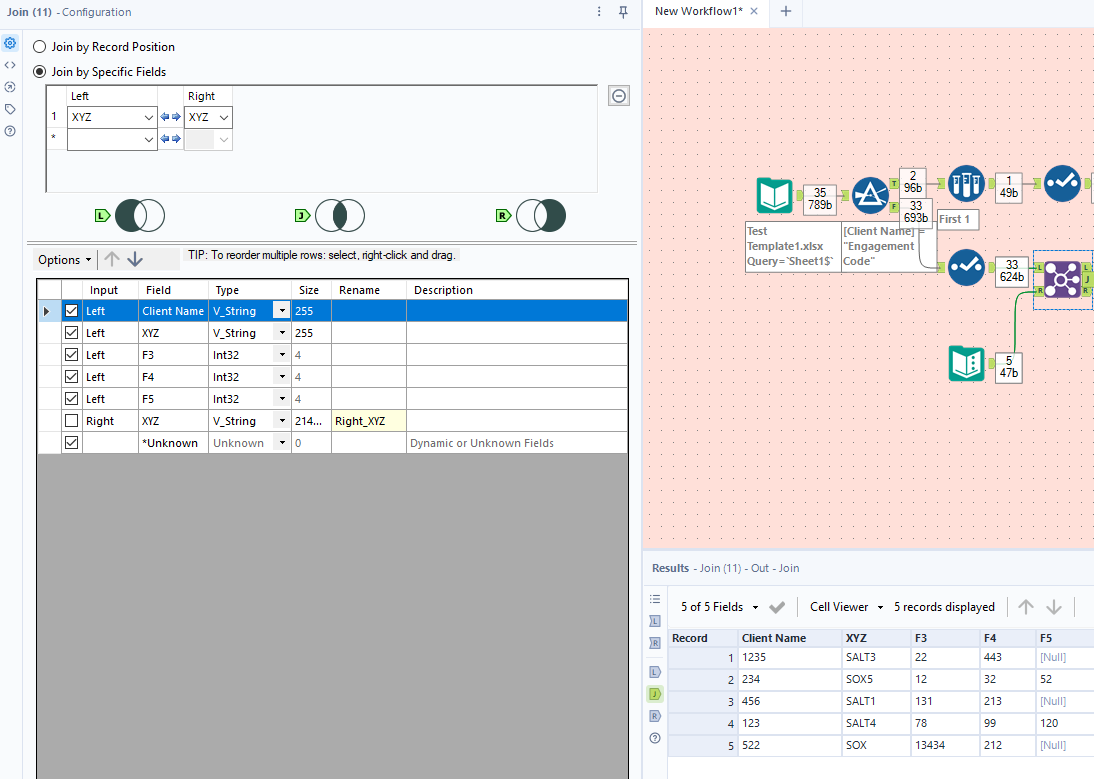Switch to New Workflow1 tab

click(698, 11)
